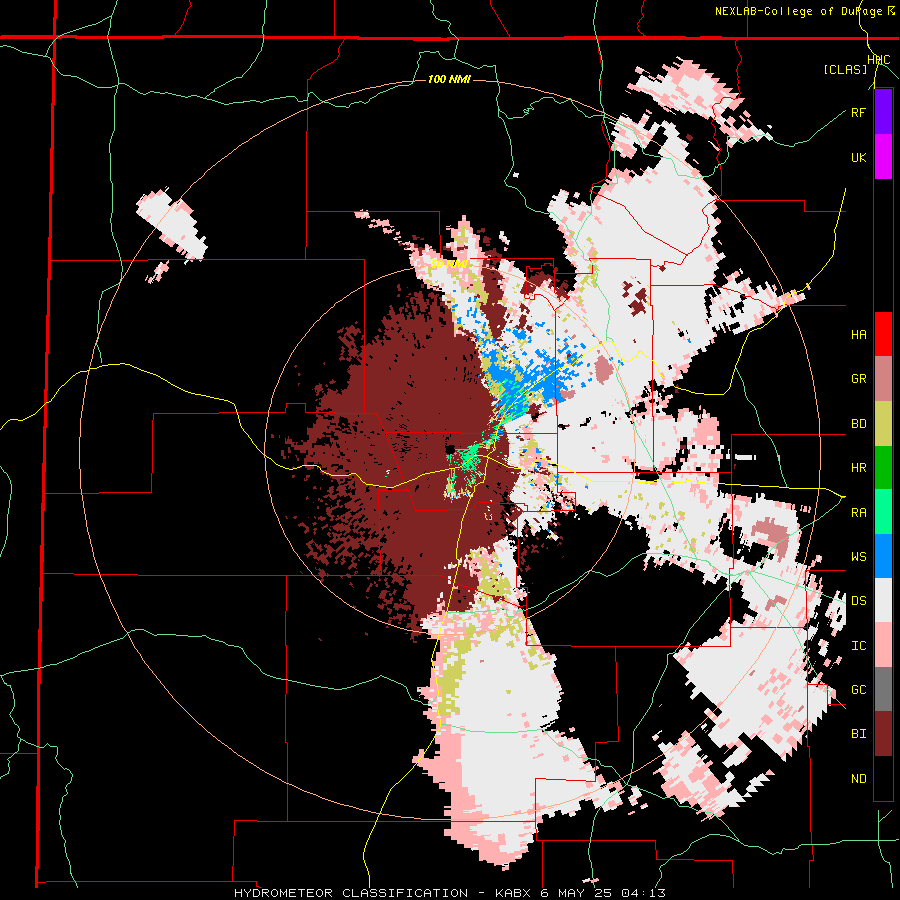Click the GC legend label

pos(859,690)
